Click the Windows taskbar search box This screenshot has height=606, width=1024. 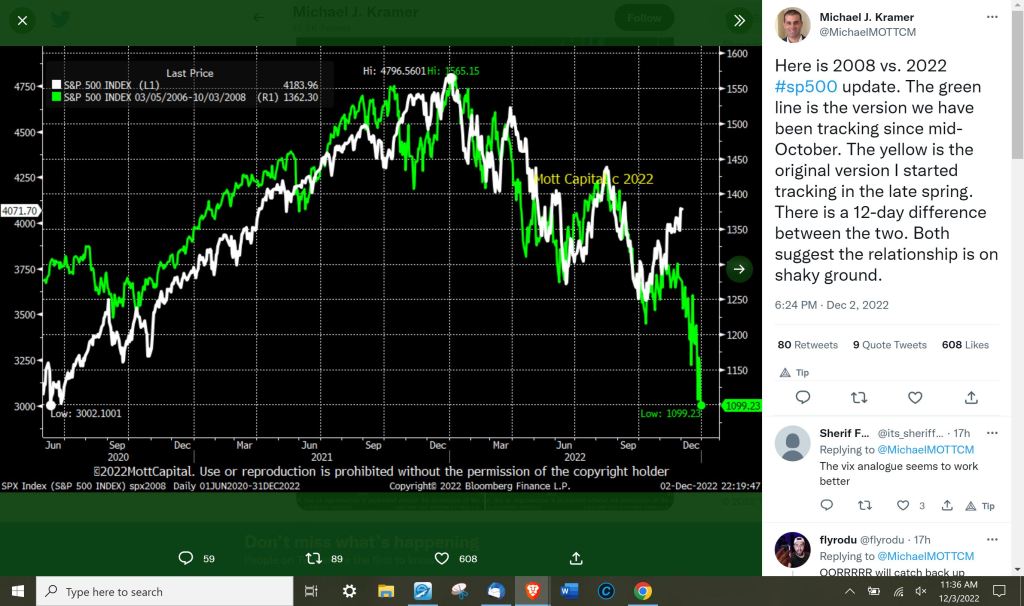165,591
